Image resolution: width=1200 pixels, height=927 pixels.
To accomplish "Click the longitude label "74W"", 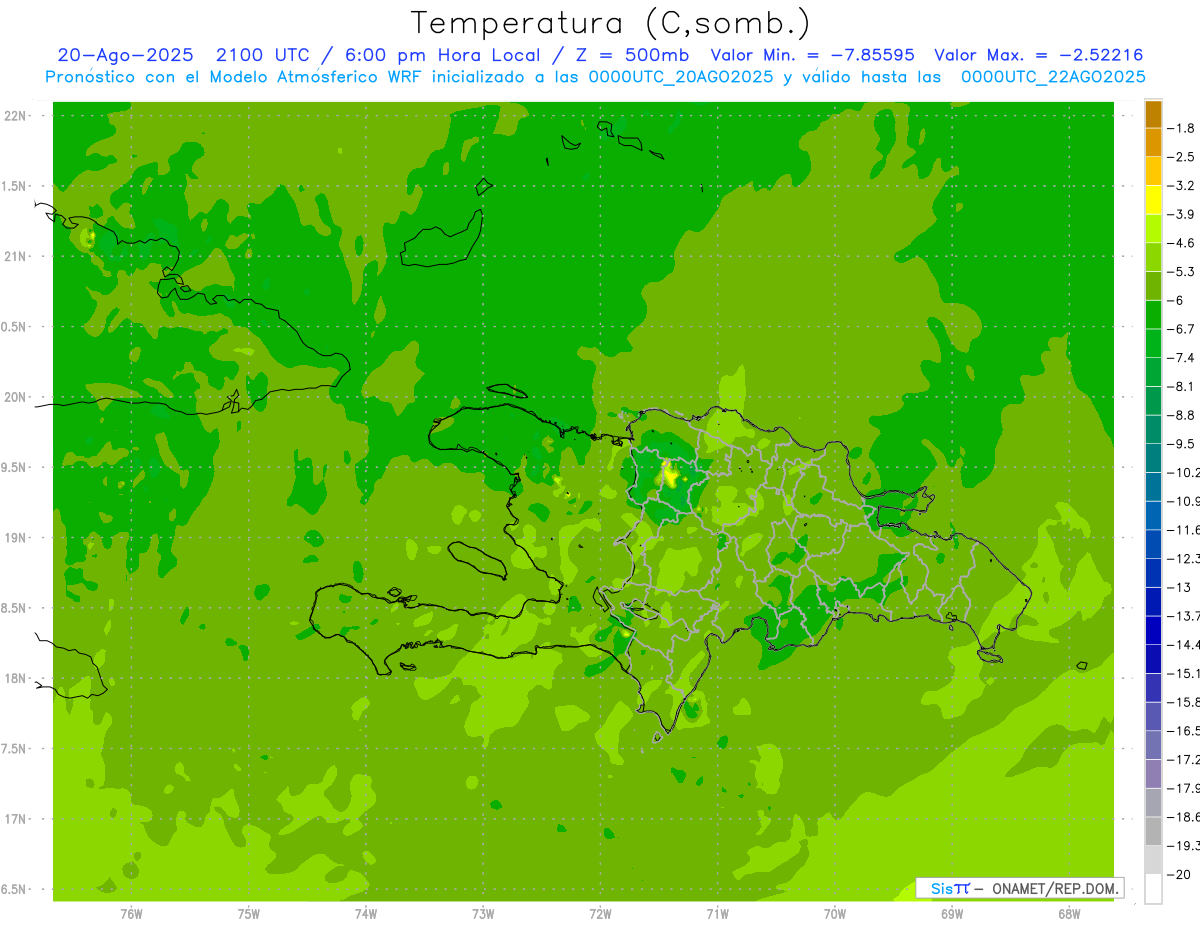I will pos(366,914).
